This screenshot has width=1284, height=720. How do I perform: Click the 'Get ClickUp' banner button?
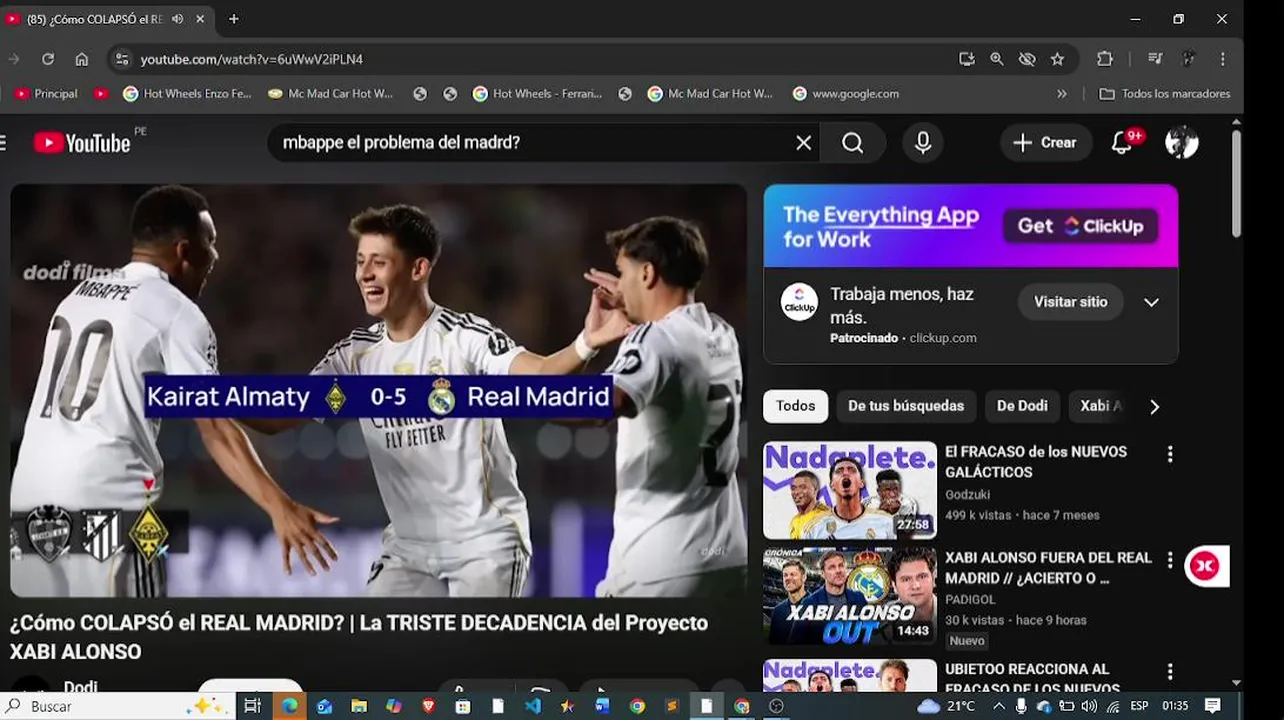pos(1080,226)
